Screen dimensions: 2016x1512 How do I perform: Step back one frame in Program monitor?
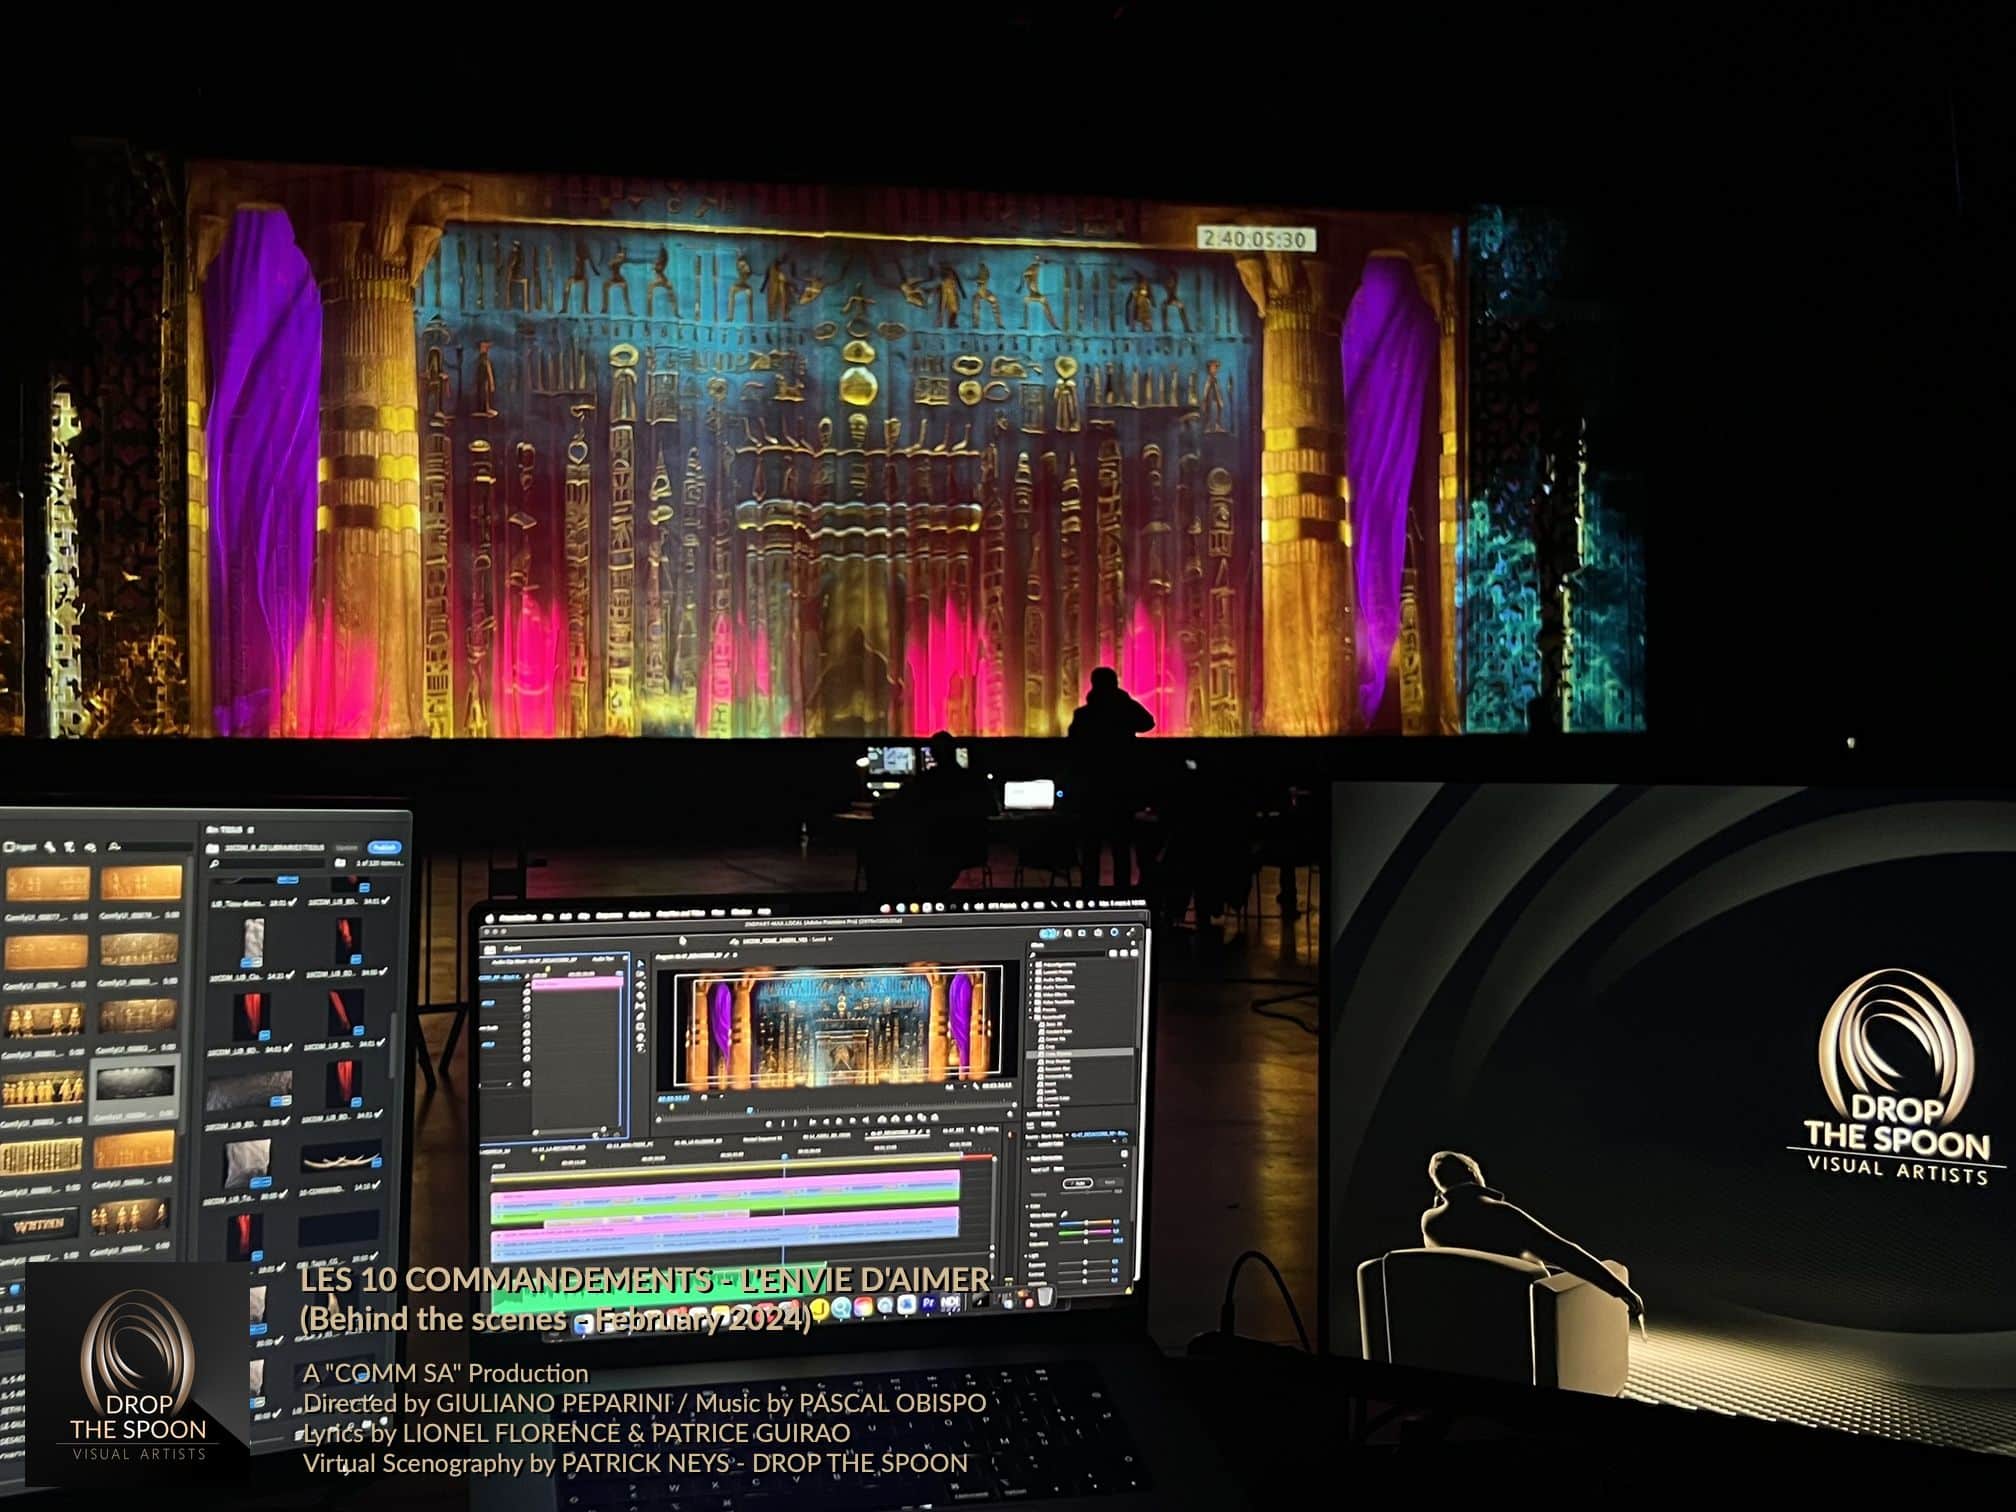point(826,1121)
